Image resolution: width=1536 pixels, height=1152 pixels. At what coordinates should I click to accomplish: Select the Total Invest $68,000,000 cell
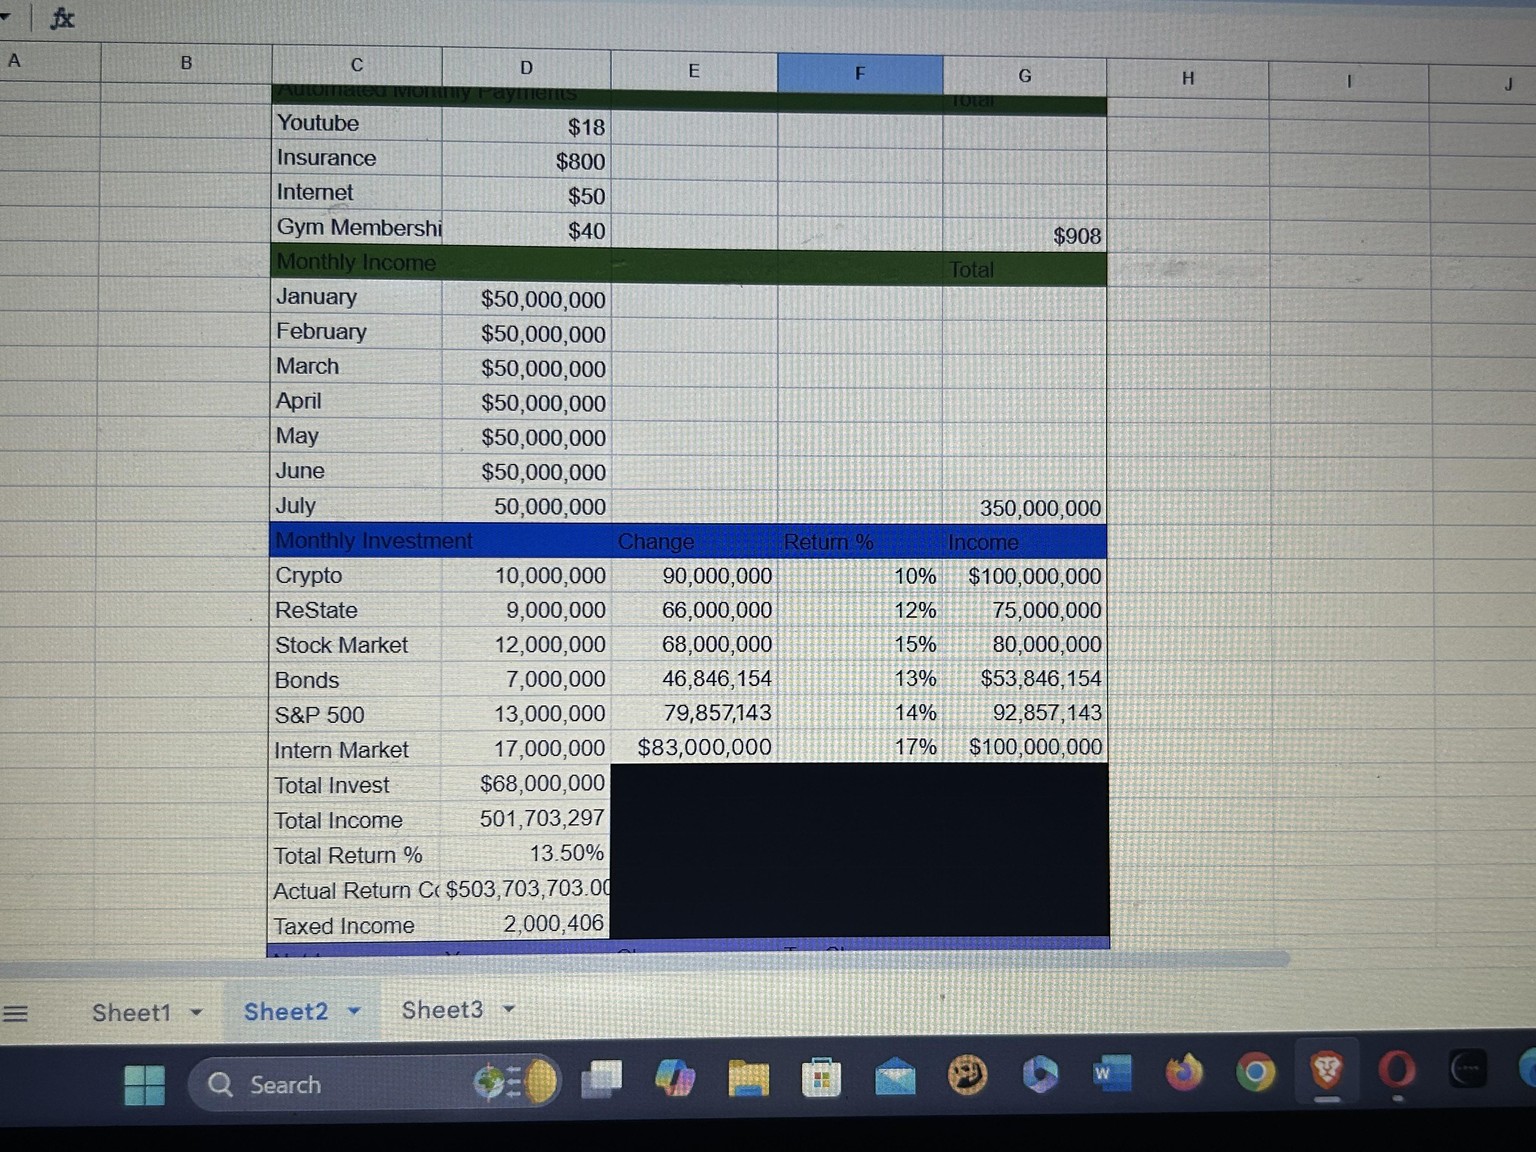pyautogui.click(x=527, y=783)
